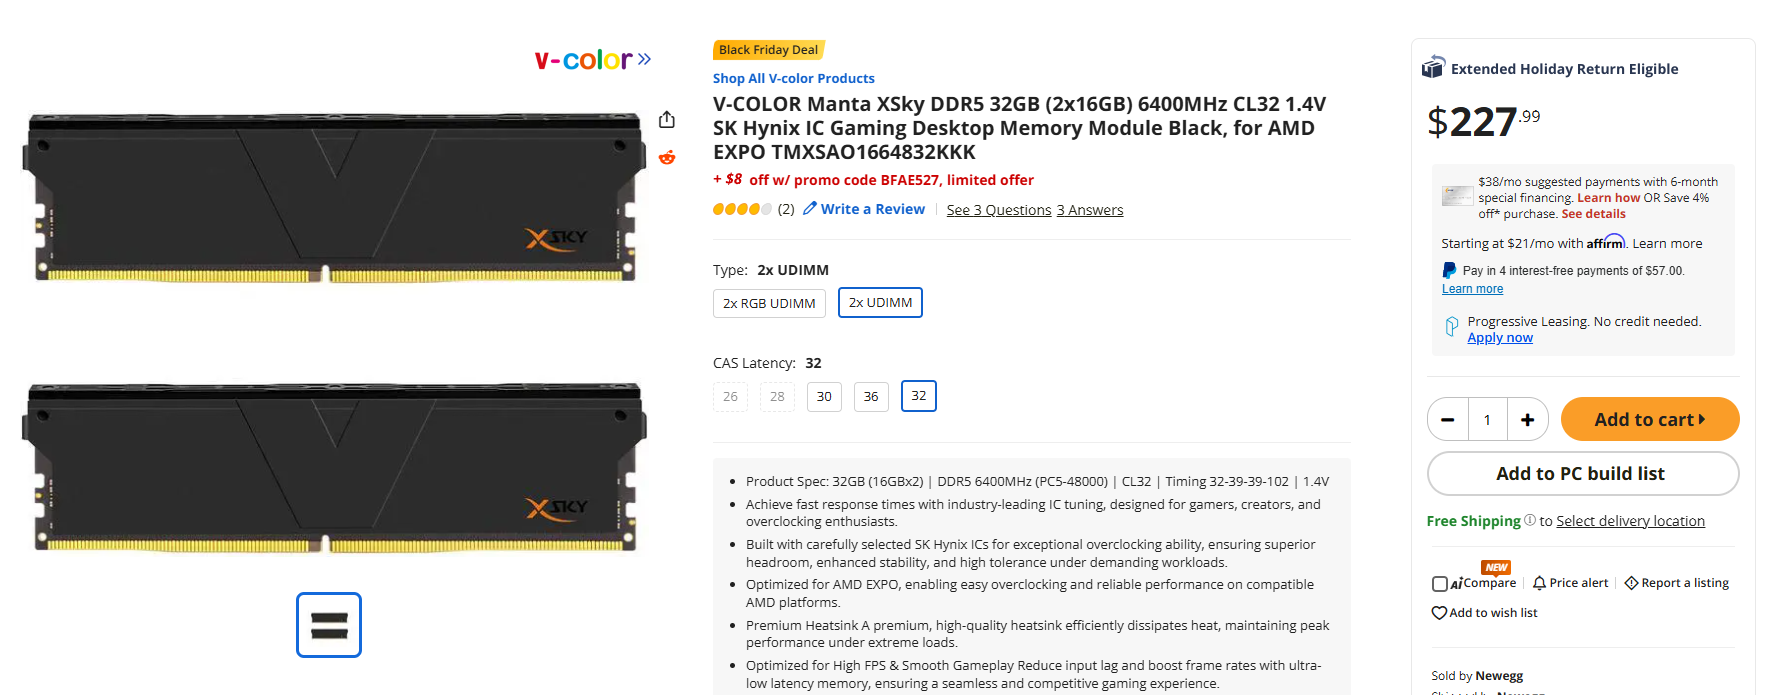
Task: Click the Reddit share icon
Action: point(667,157)
